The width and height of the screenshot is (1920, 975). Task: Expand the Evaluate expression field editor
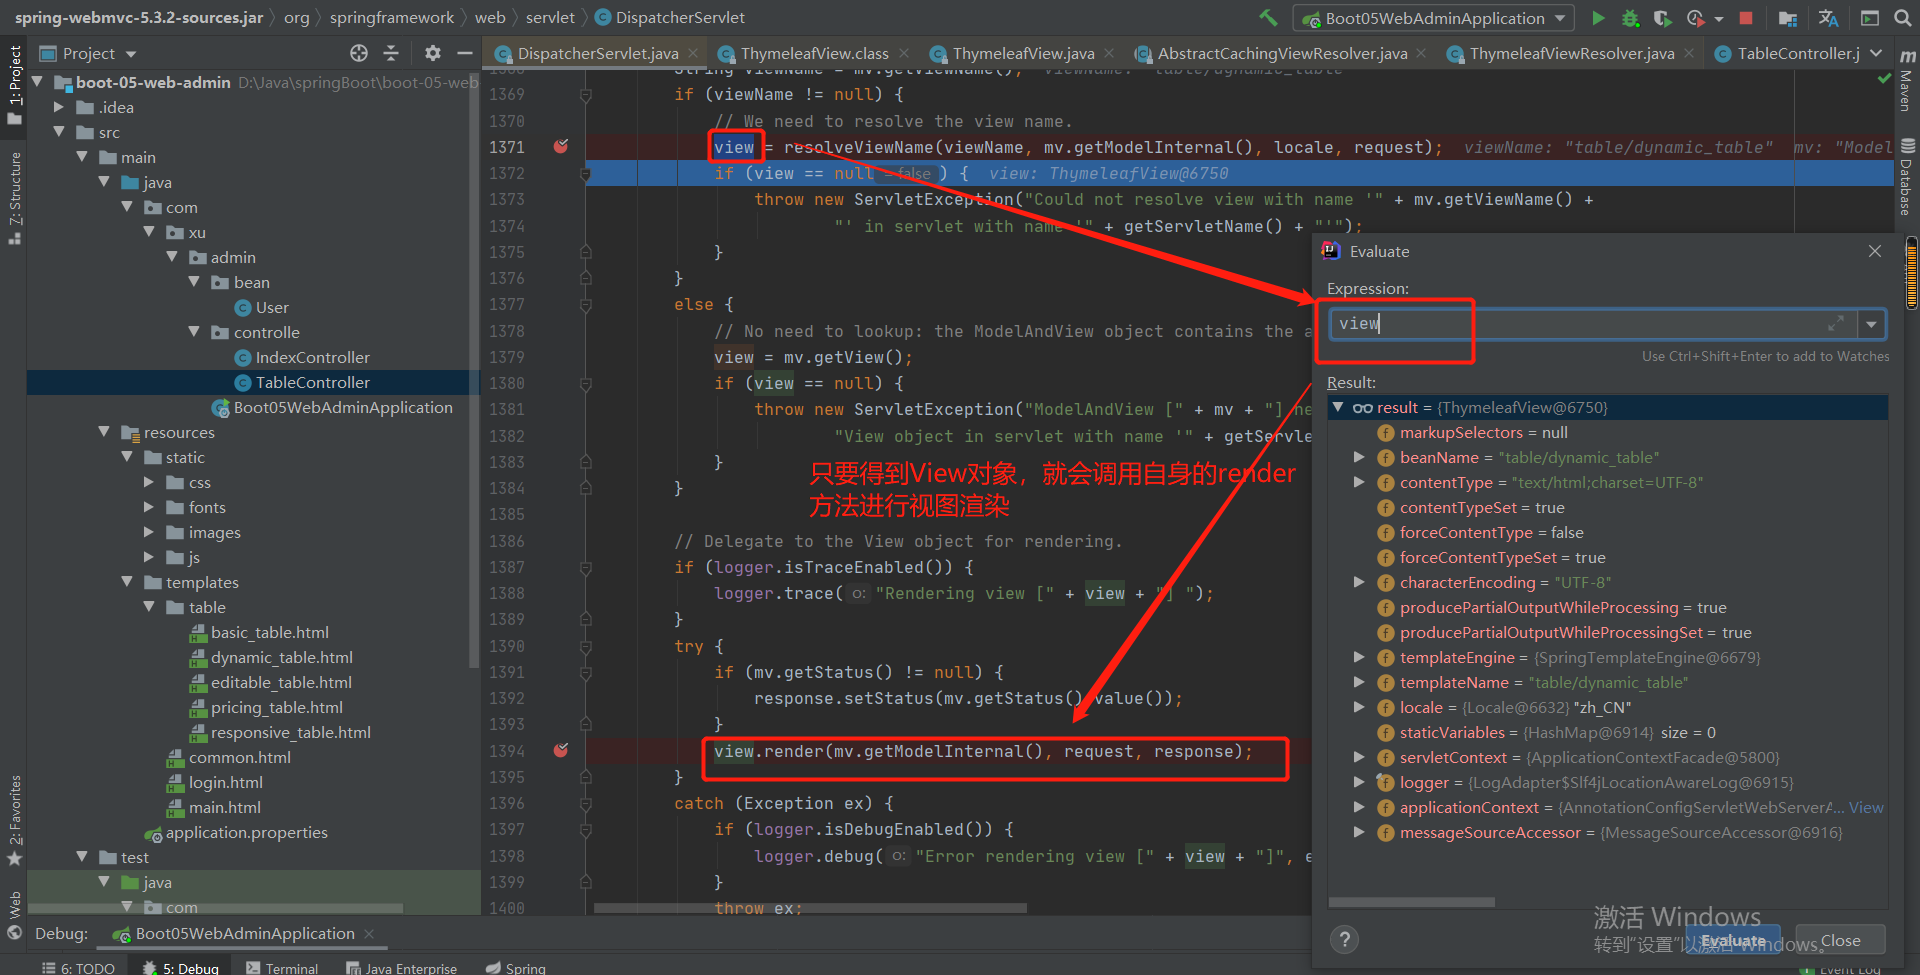[1836, 324]
